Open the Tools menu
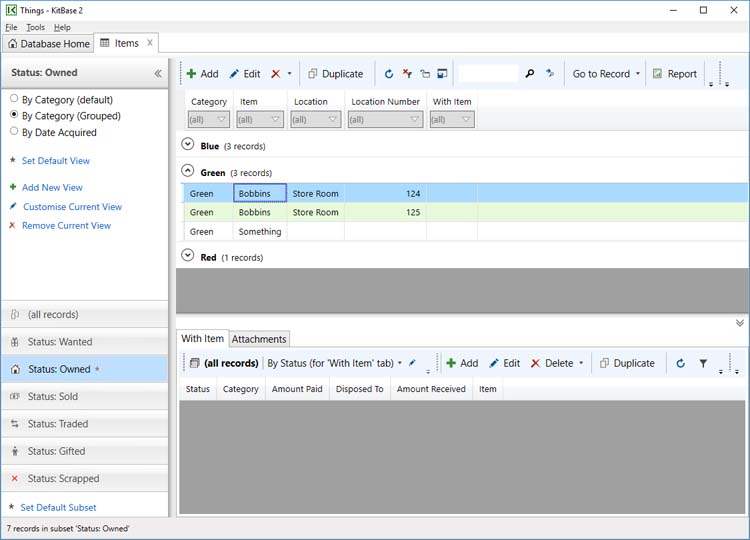750x540 pixels. click(35, 27)
